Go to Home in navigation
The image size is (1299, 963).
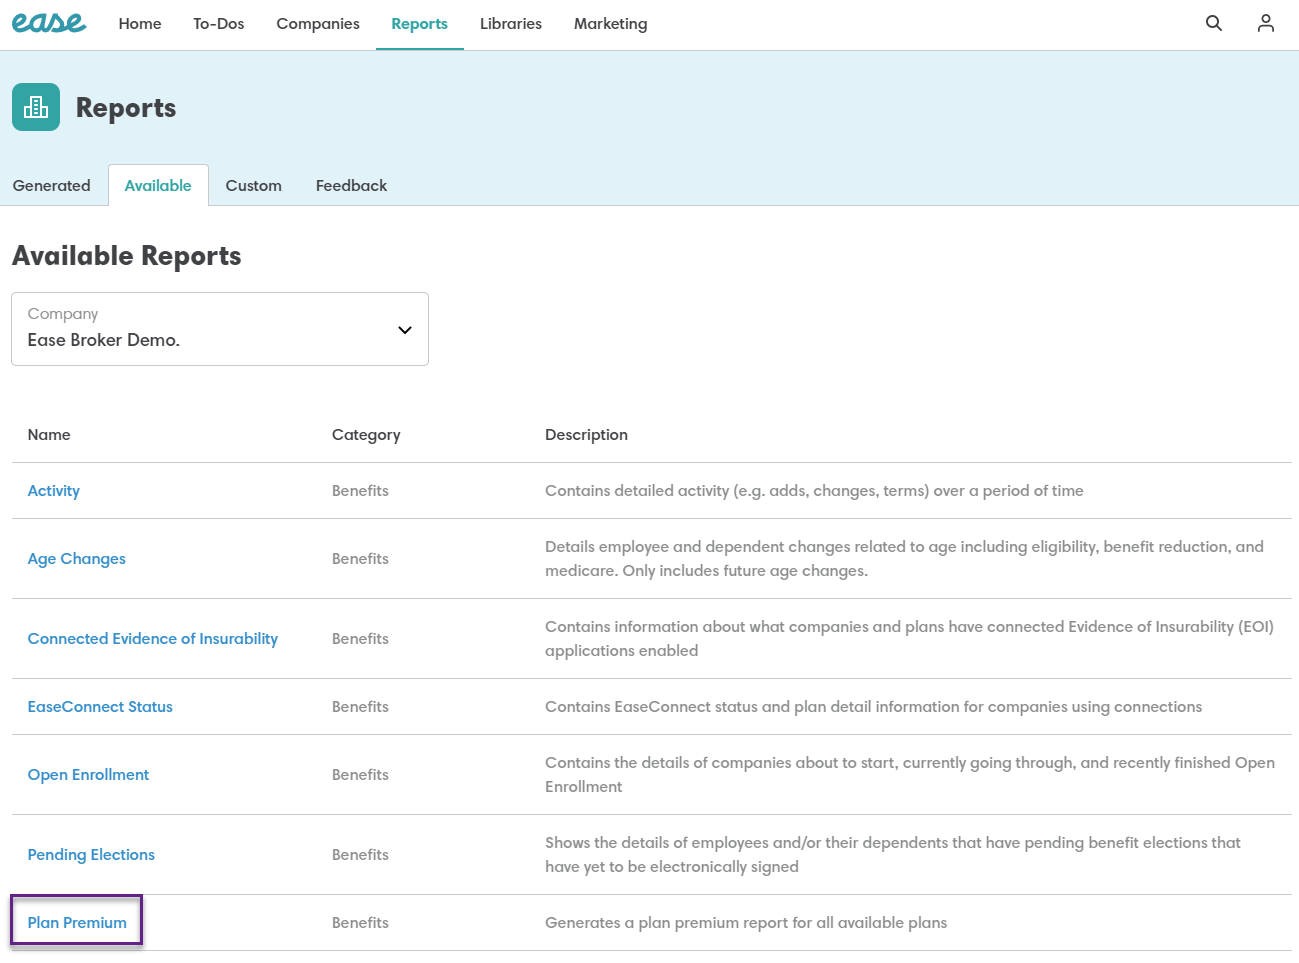(140, 24)
